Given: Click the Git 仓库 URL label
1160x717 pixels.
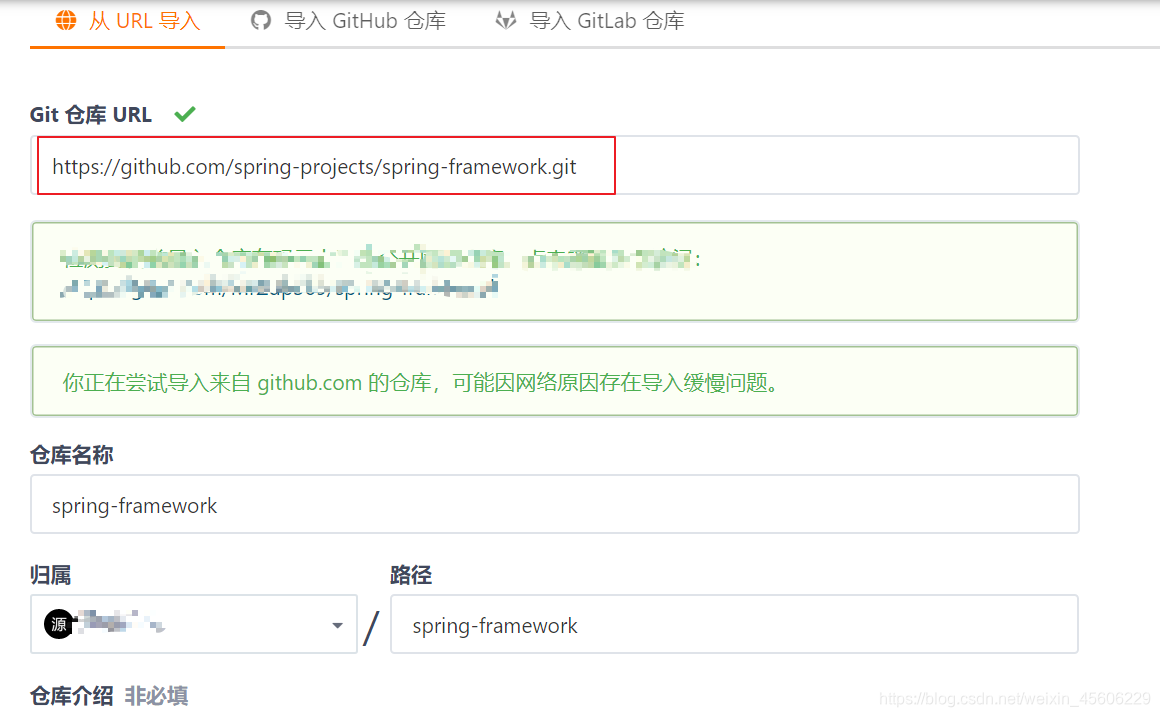Looking at the screenshot, I should (x=91, y=115).
